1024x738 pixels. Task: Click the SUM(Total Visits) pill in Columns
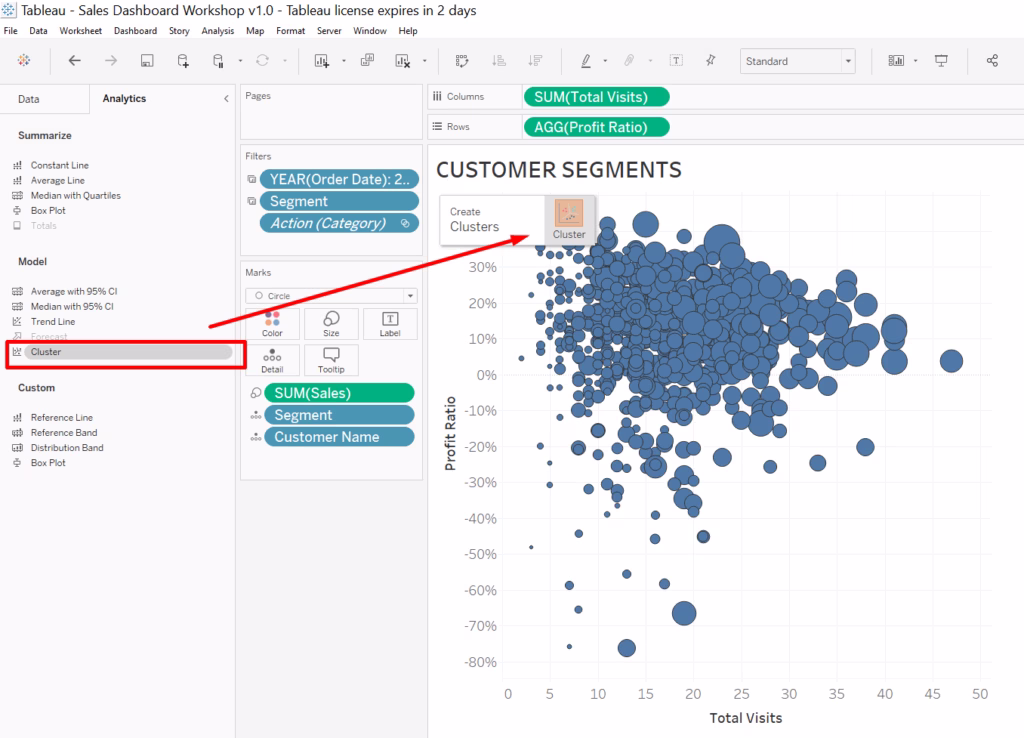point(596,97)
